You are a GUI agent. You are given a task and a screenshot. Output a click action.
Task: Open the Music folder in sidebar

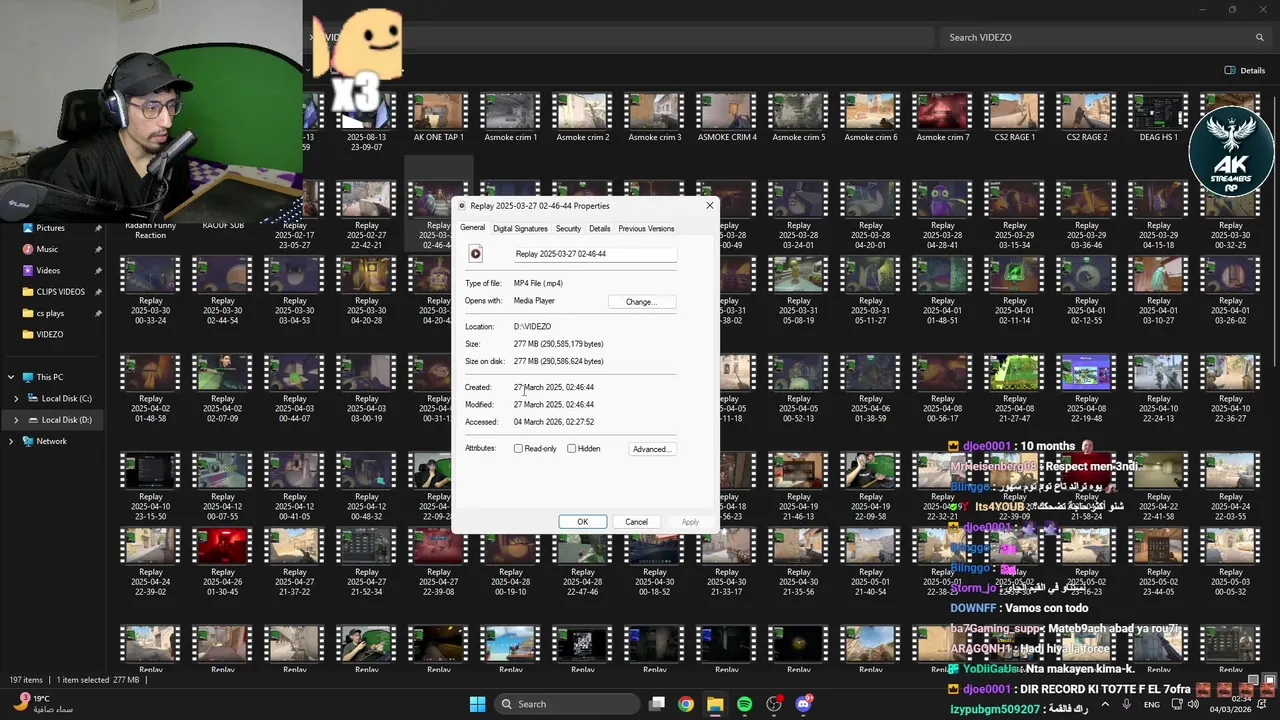click(x=47, y=249)
